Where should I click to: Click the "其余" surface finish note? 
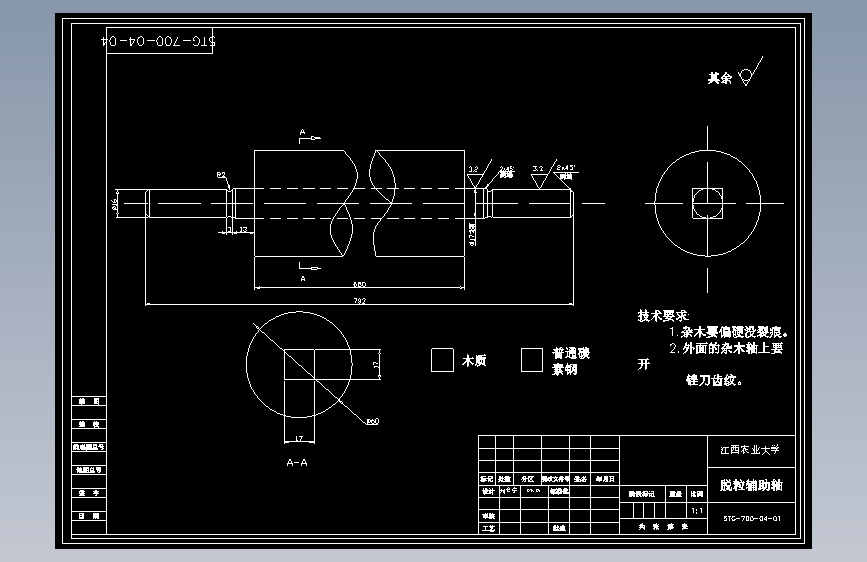tap(719, 79)
